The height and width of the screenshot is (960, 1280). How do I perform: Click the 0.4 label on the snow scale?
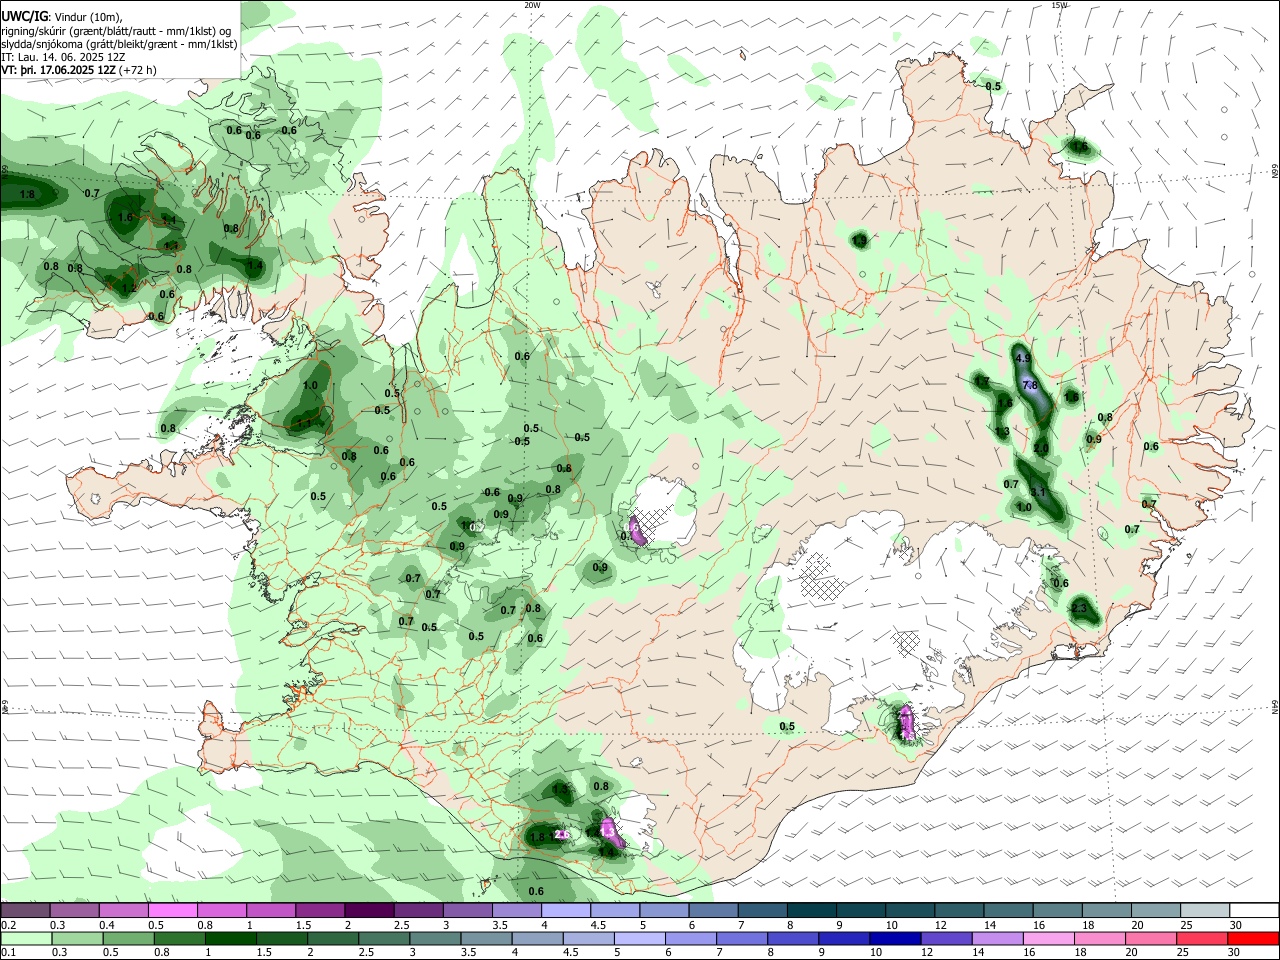[107, 925]
